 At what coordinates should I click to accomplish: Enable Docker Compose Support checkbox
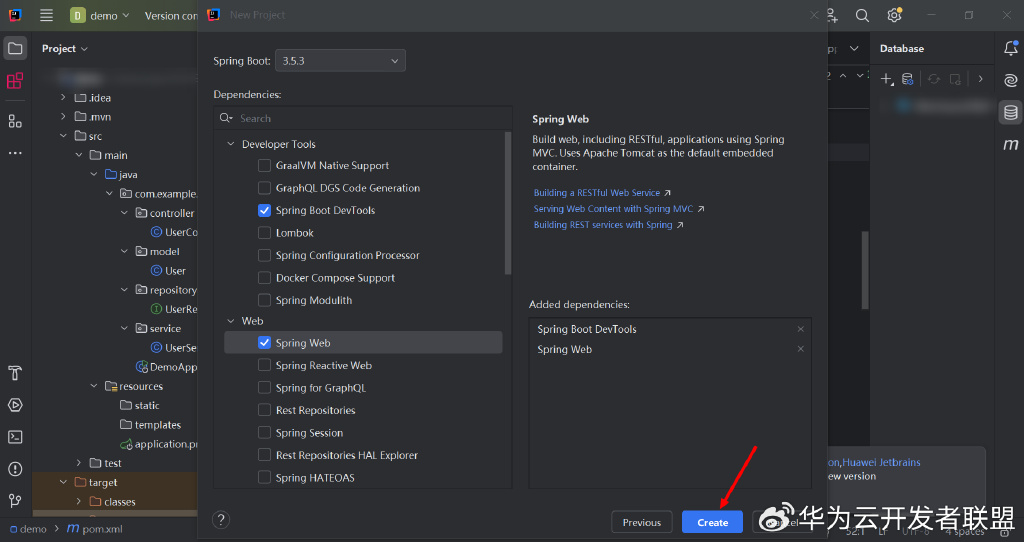(x=264, y=278)
